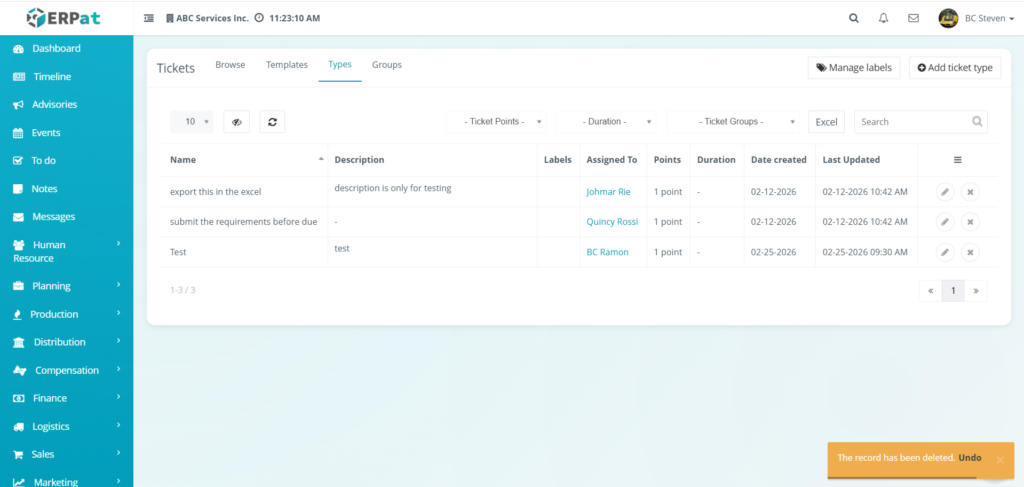Click the search magnifier icon in top bar
1024x487 pixels.
pos(853,18)
